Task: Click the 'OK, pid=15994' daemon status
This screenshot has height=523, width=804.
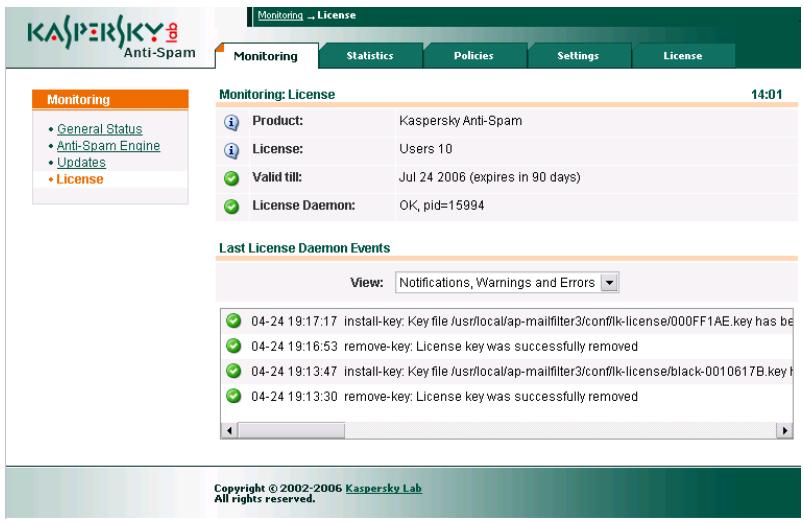Action: [x=441, y=206]
